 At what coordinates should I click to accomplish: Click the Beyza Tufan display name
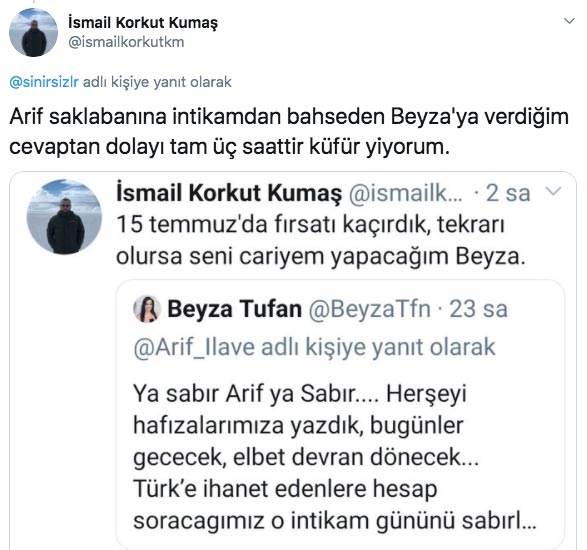click(234, 309)
